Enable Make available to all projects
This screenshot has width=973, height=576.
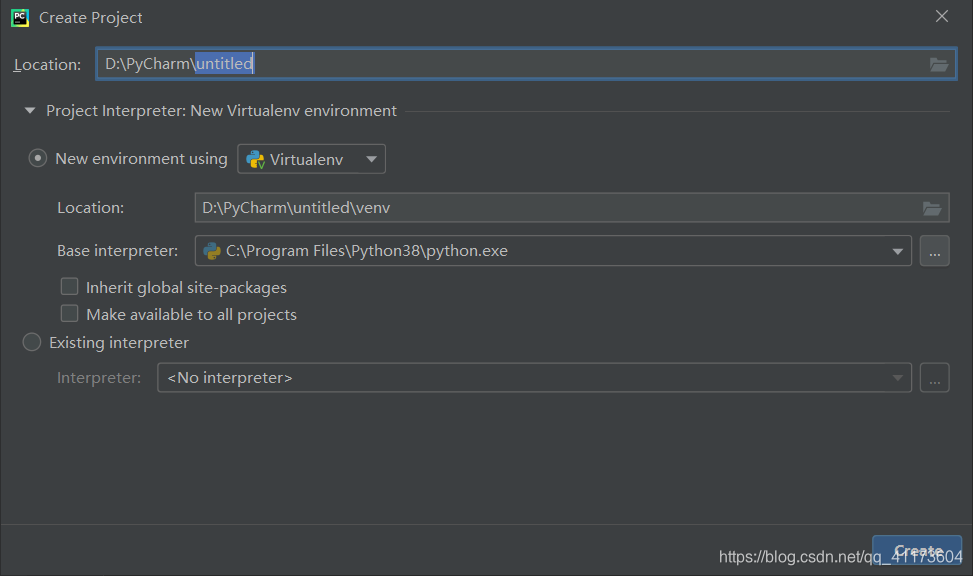[x=70, y=314]
